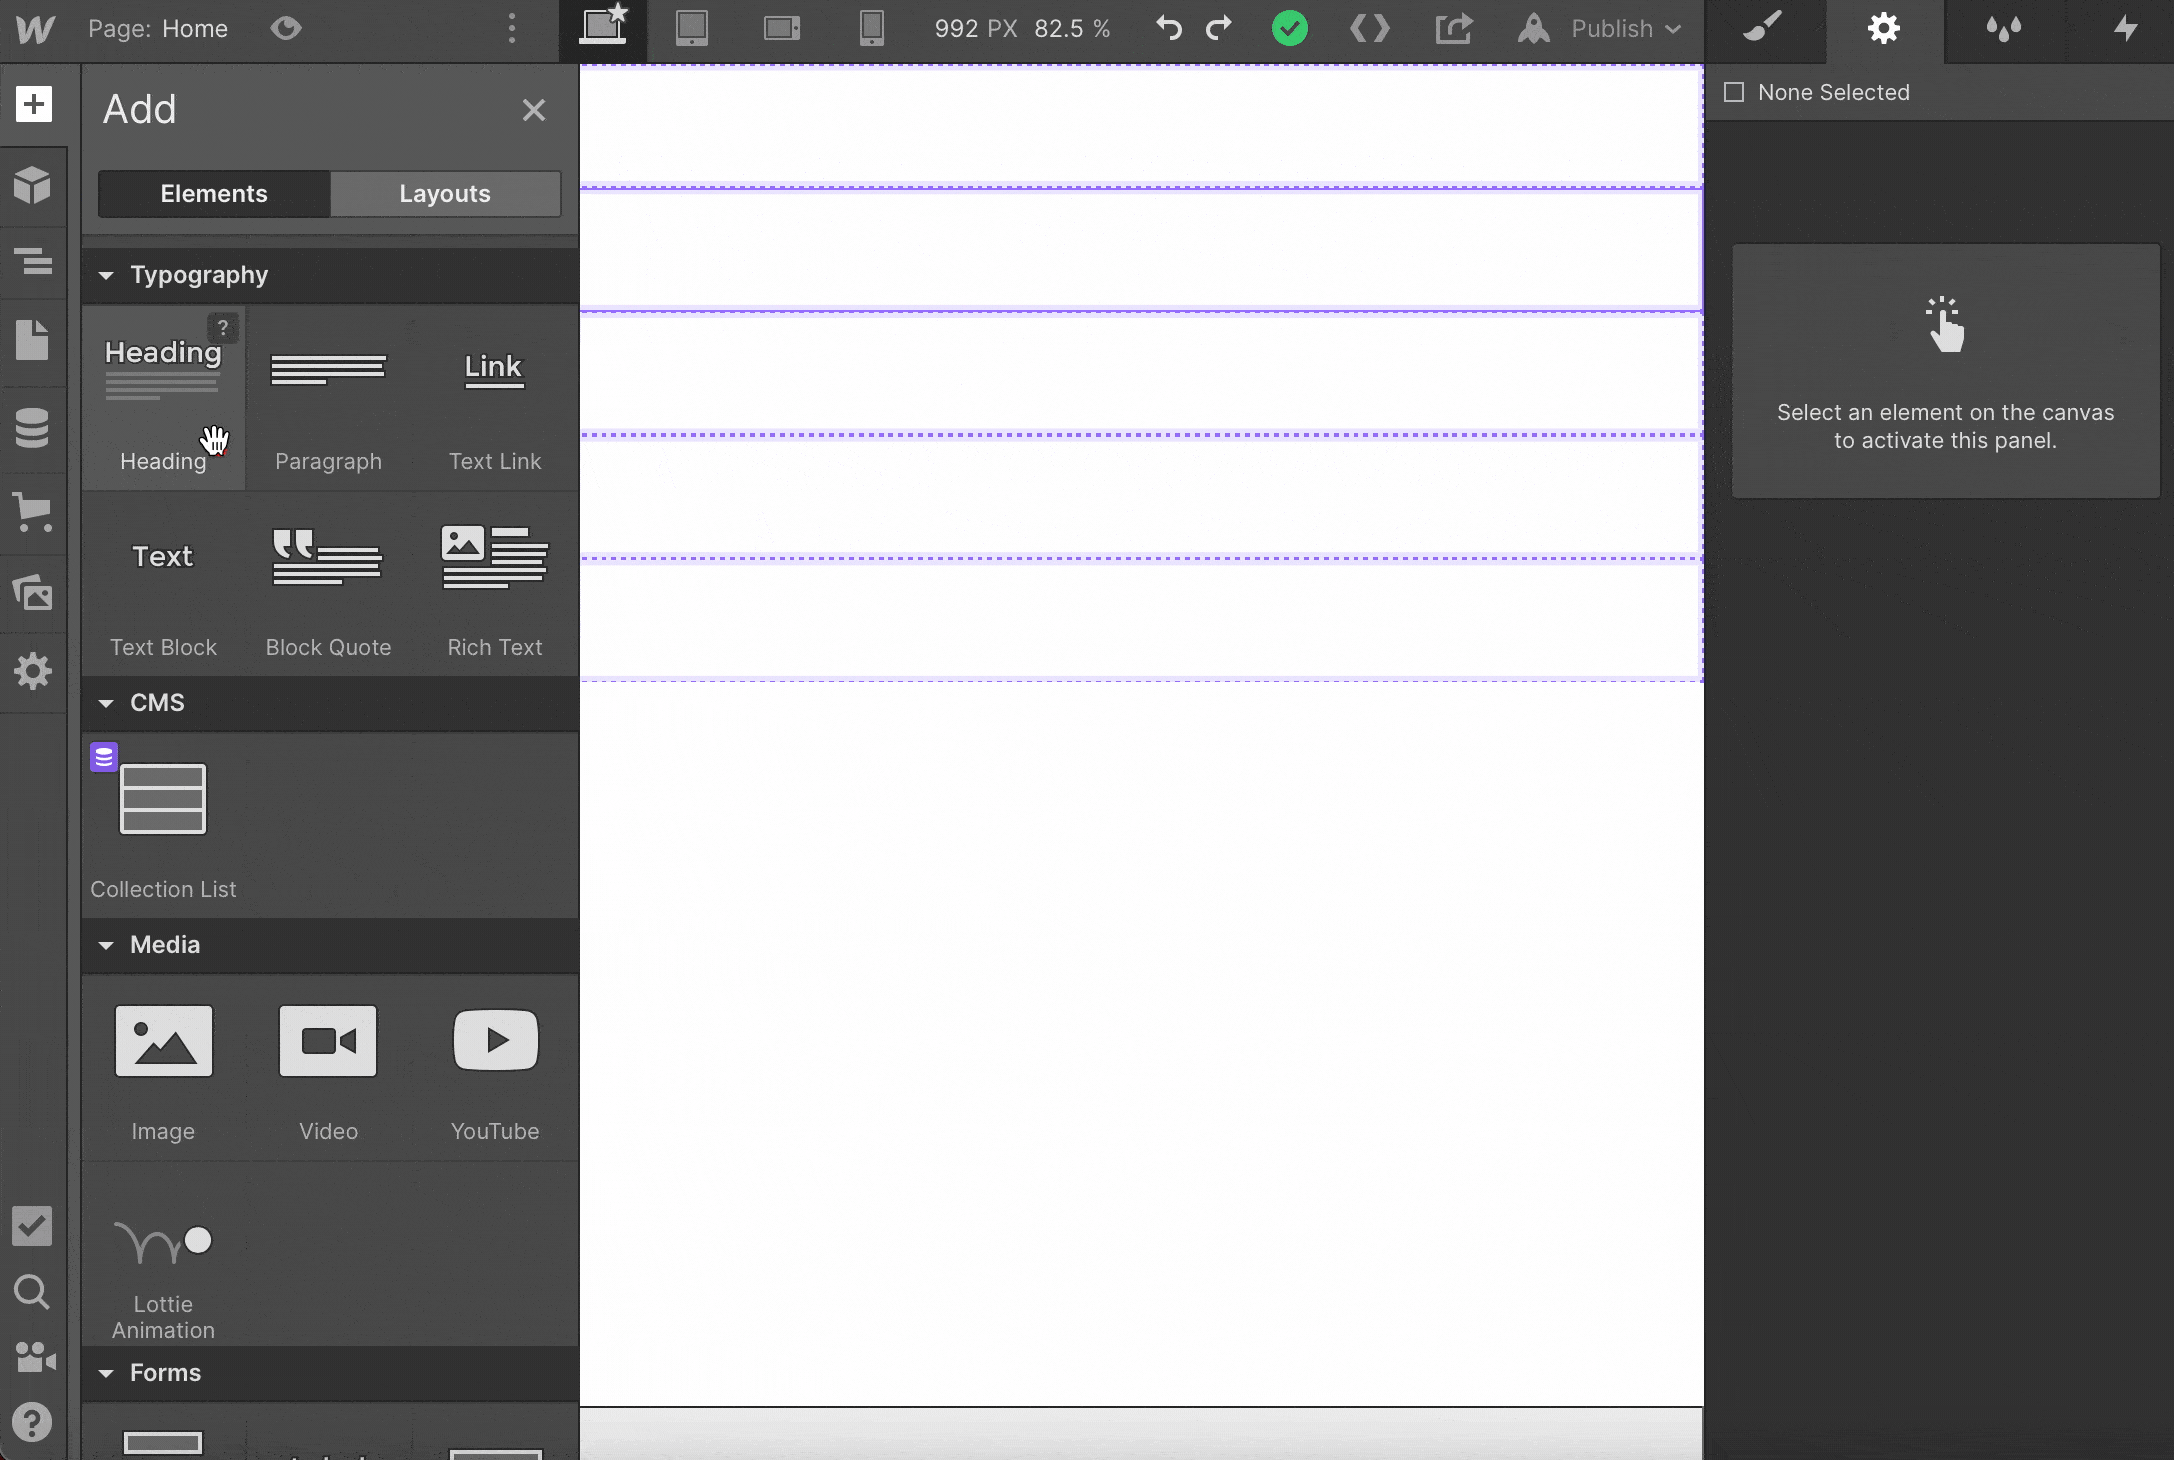
Task: Open the CMS collections database icon
Action: coord(33,428)
